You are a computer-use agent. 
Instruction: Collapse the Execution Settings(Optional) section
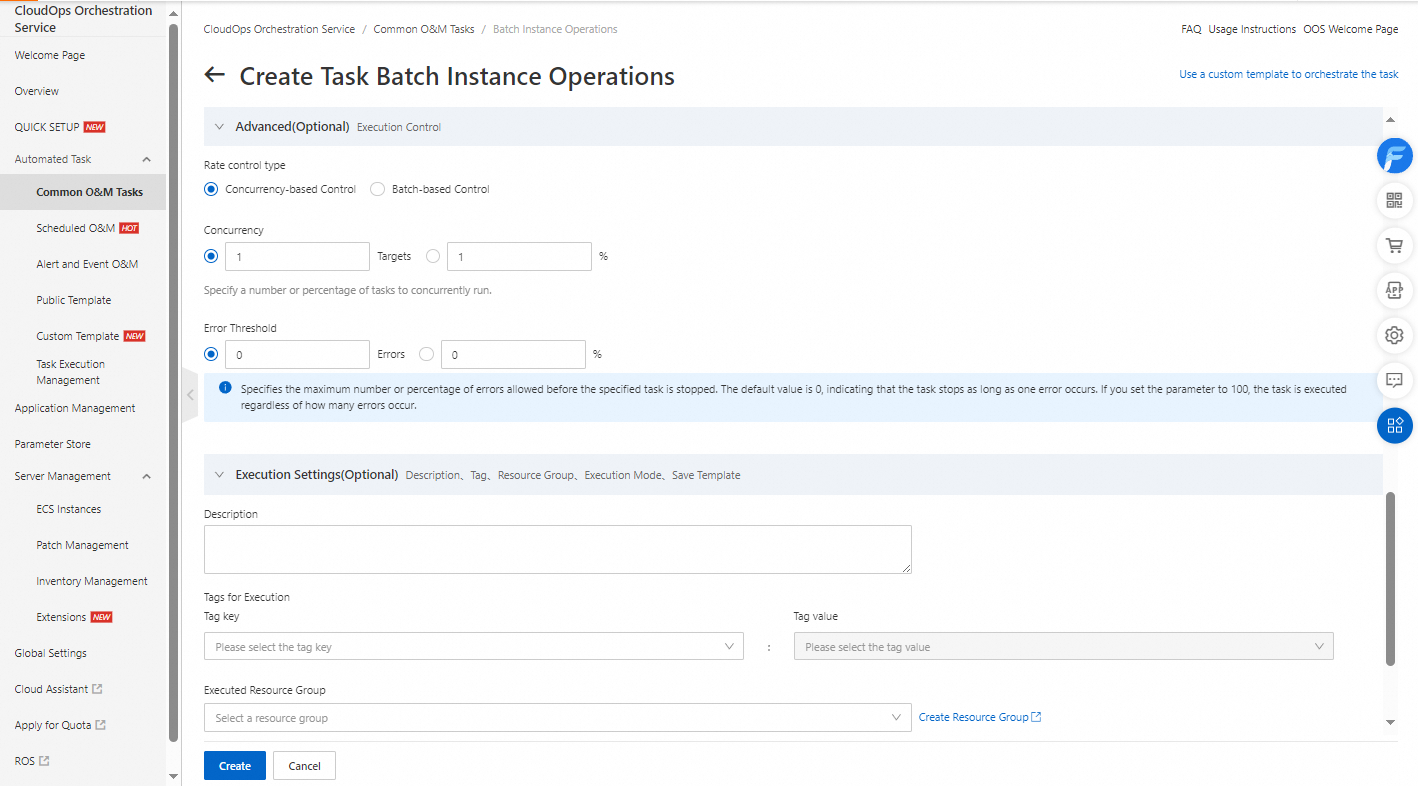pos(219,475)
